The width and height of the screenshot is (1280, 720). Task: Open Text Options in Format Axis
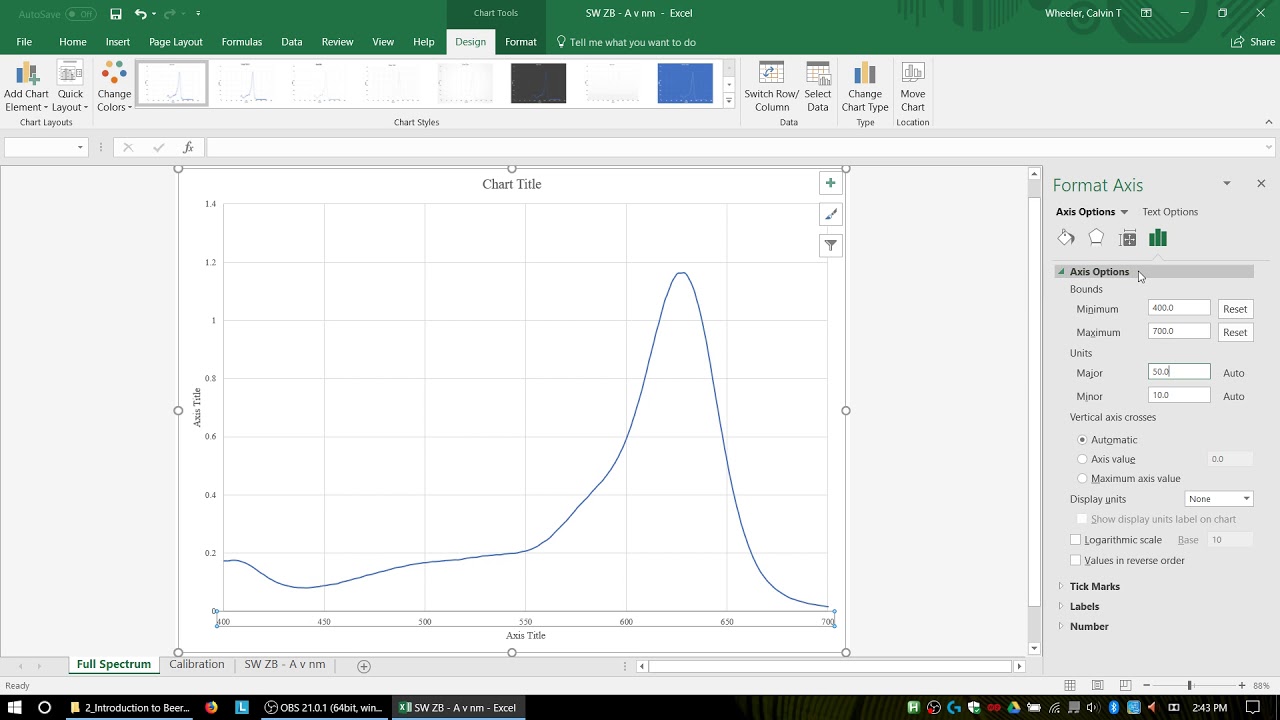(x=1170, y=212)
